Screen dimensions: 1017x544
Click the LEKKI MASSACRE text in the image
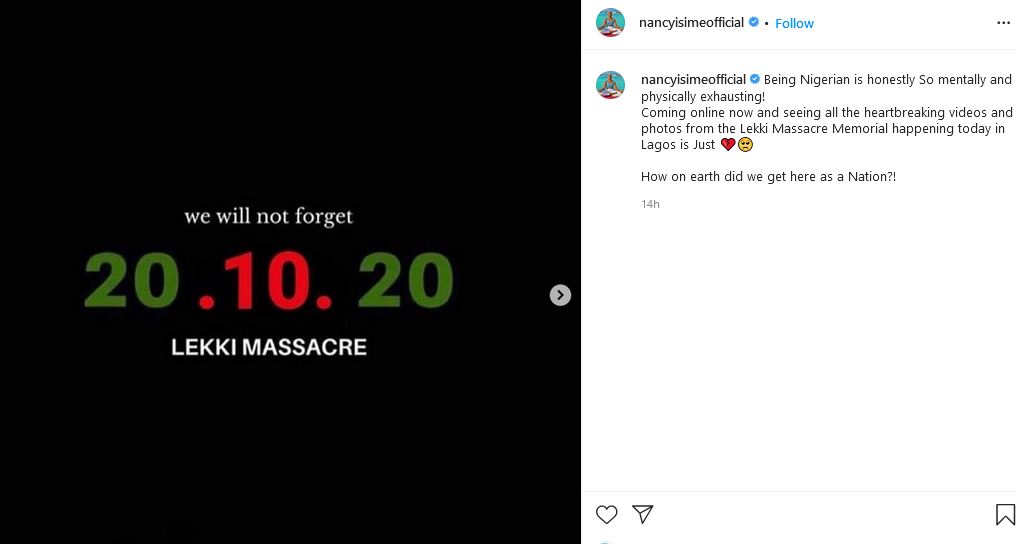(269, 348)
